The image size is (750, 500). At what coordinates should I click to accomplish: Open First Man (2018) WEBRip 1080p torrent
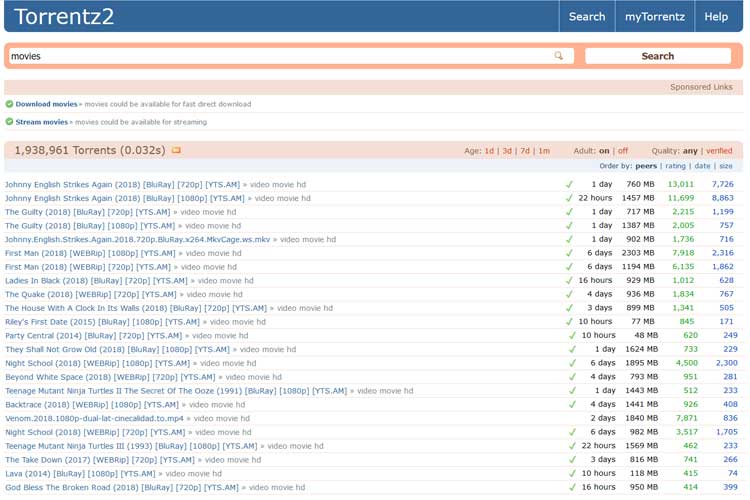(x=90, y=253)
